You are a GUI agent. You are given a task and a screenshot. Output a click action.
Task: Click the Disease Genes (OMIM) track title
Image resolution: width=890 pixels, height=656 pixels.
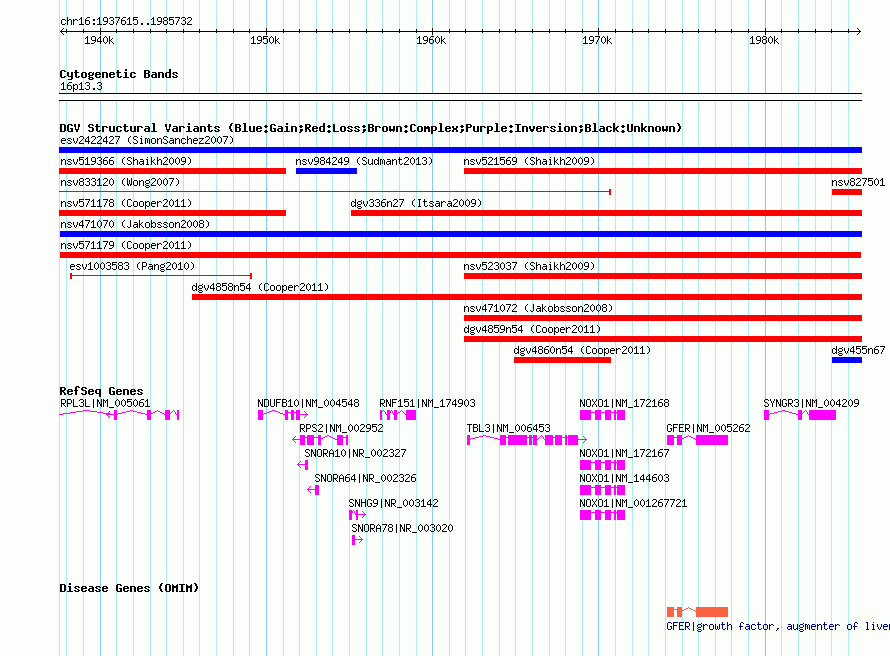129,588
